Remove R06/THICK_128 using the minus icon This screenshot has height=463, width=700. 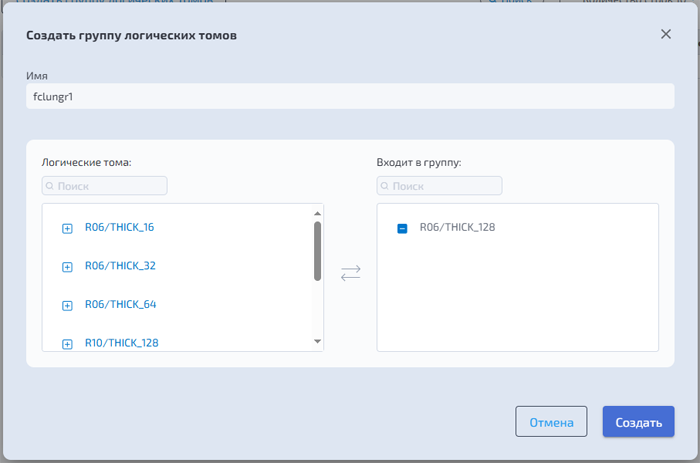click(x=402, y=229)
